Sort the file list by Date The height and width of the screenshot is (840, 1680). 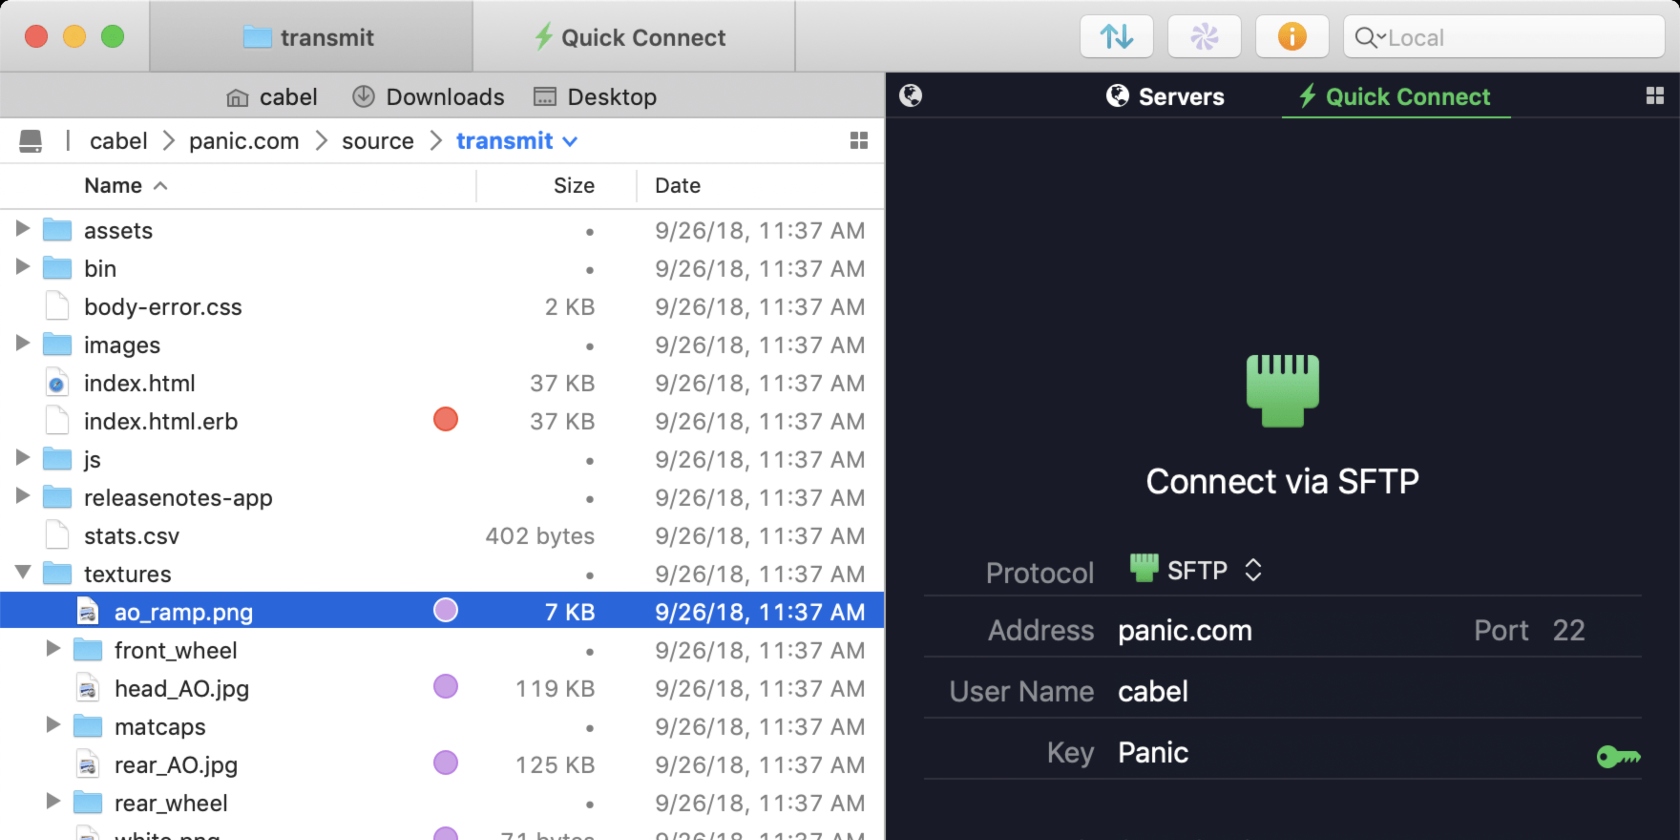click(677, 186)
